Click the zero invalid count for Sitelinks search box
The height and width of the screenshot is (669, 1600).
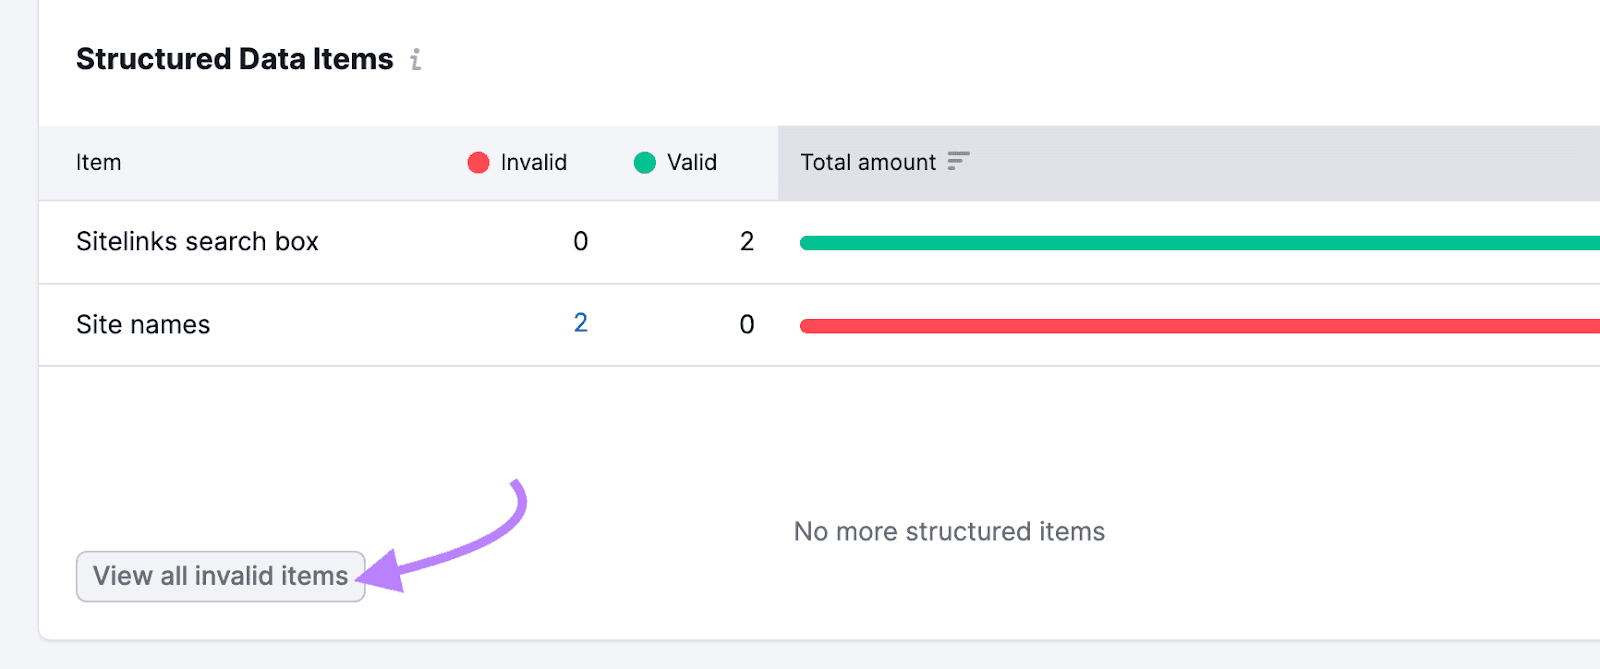point(580,241)
